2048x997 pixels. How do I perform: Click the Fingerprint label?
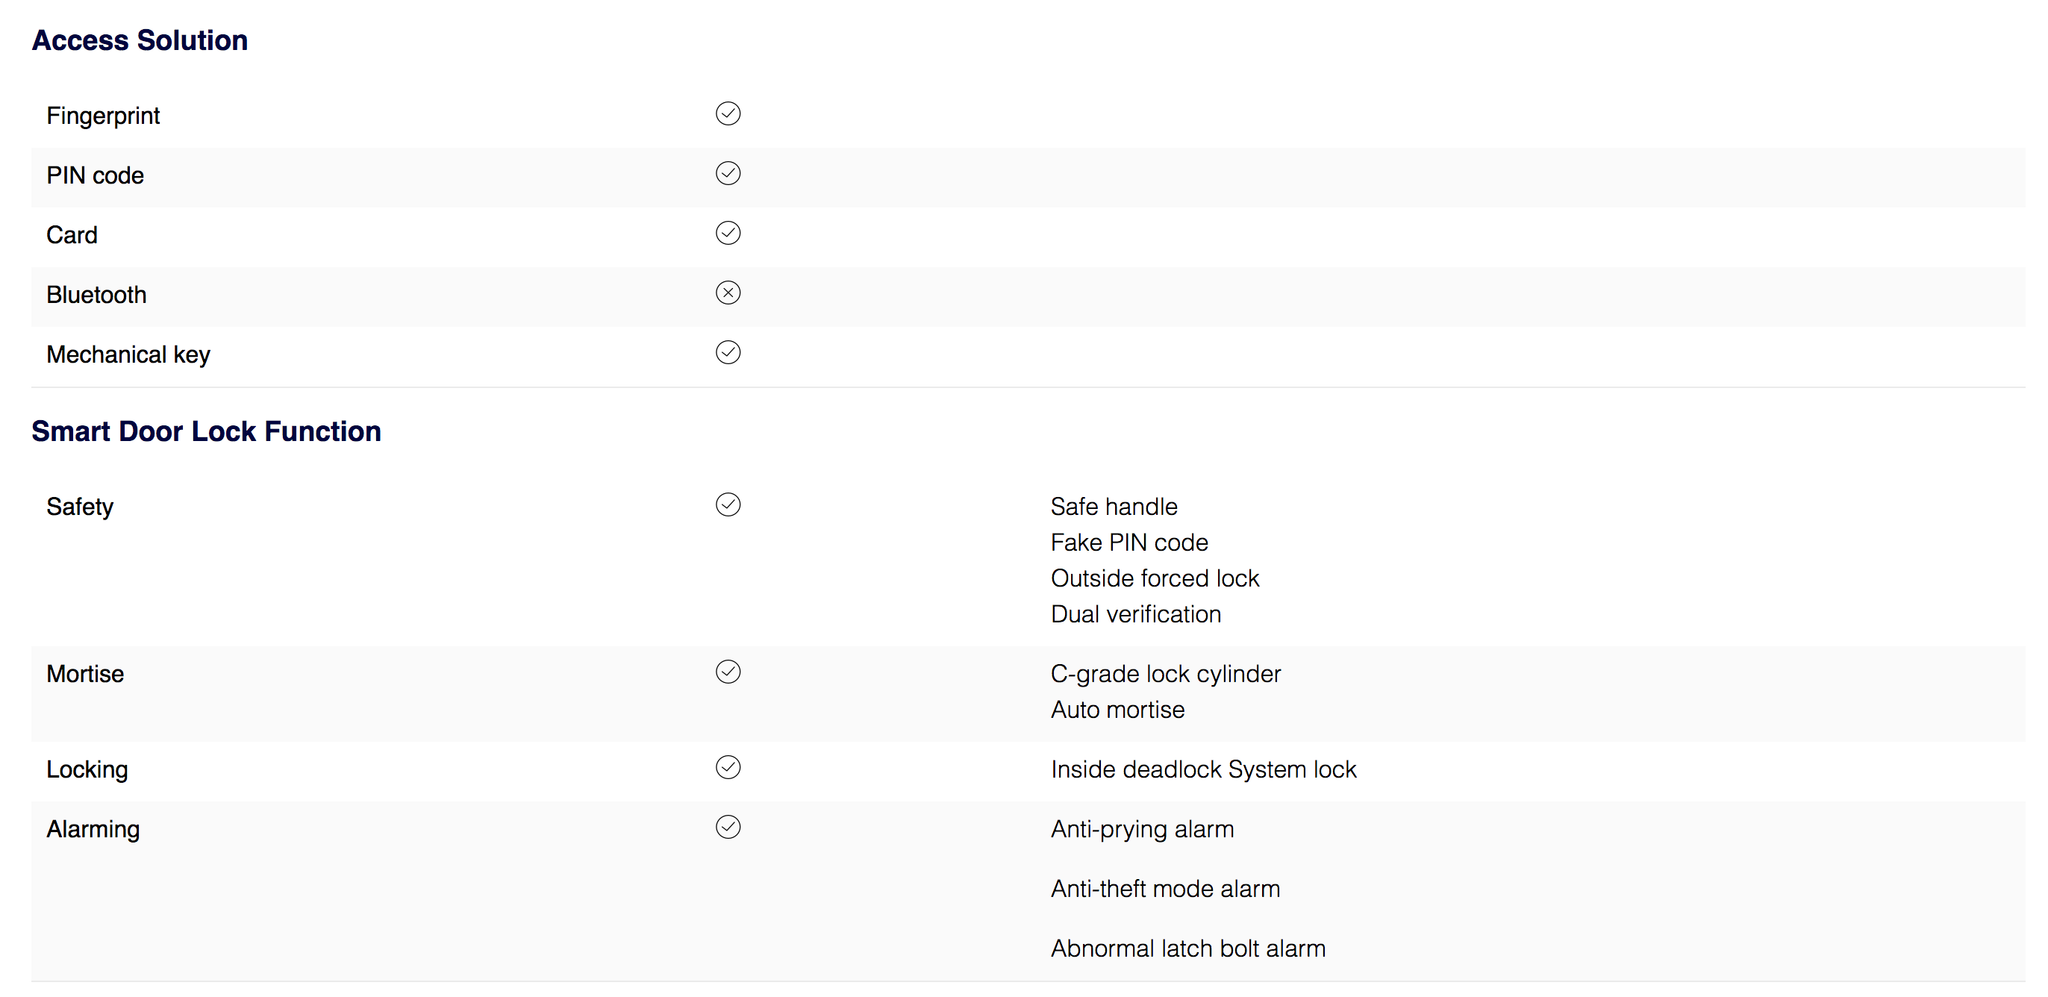[103, 116]
